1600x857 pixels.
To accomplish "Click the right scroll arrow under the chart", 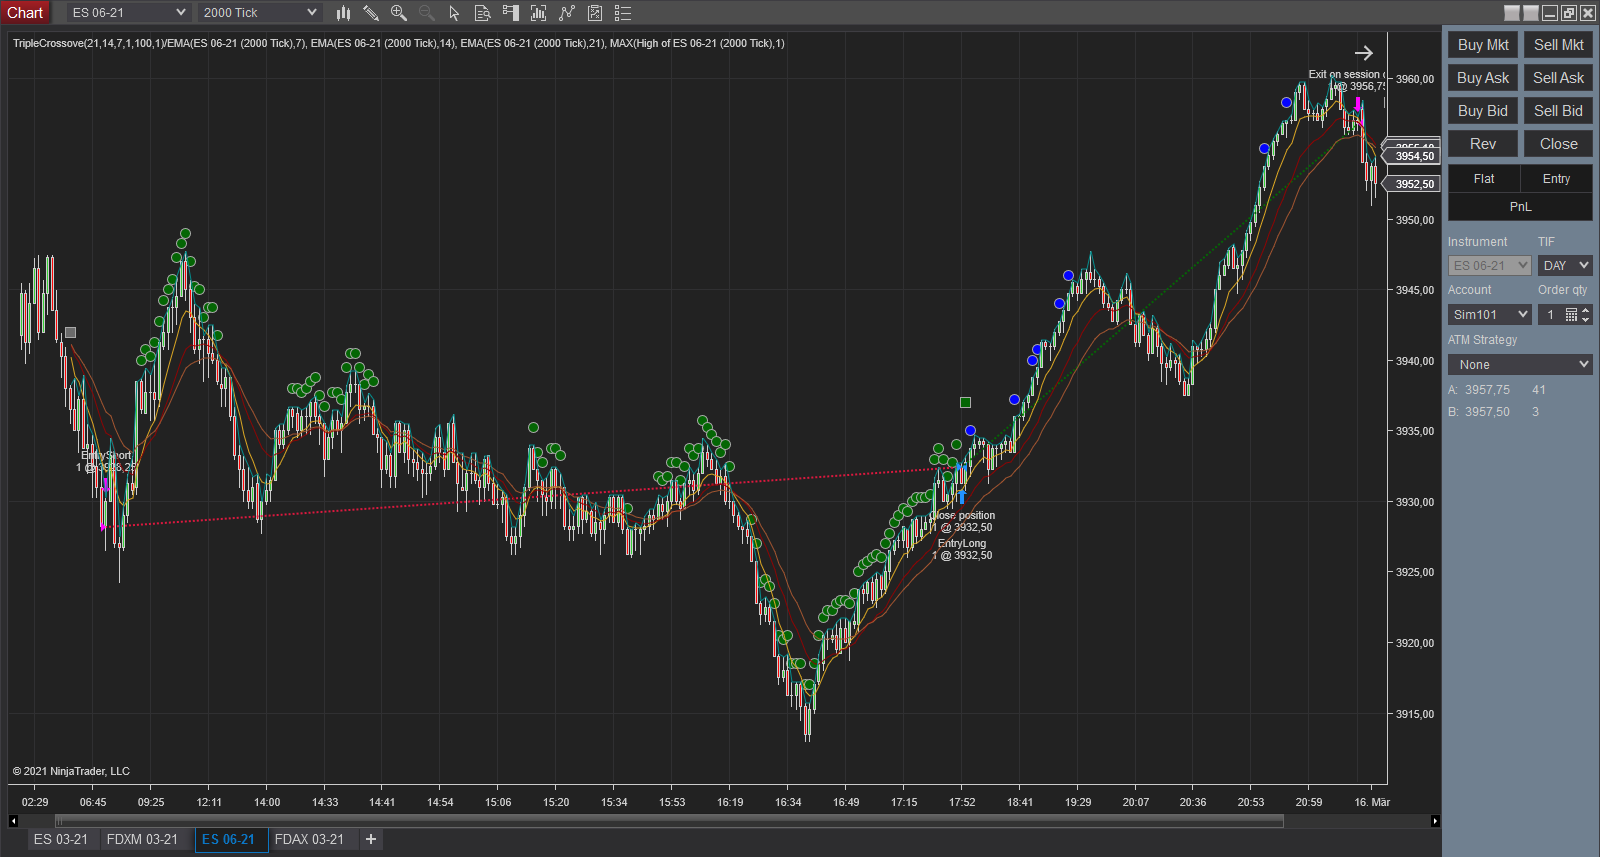I will click(x=1435, y=821).
